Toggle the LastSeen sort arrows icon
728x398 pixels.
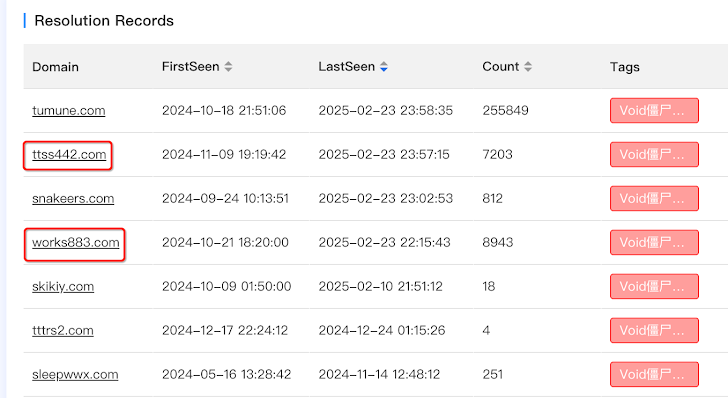(x=384, y=67)
